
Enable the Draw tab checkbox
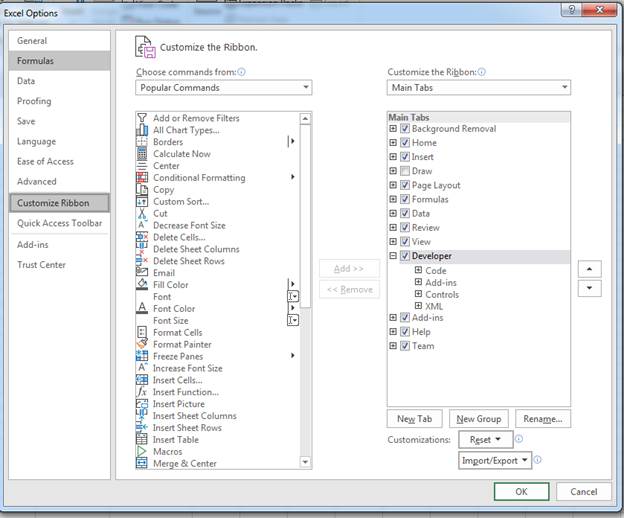(x=405, y=171)
